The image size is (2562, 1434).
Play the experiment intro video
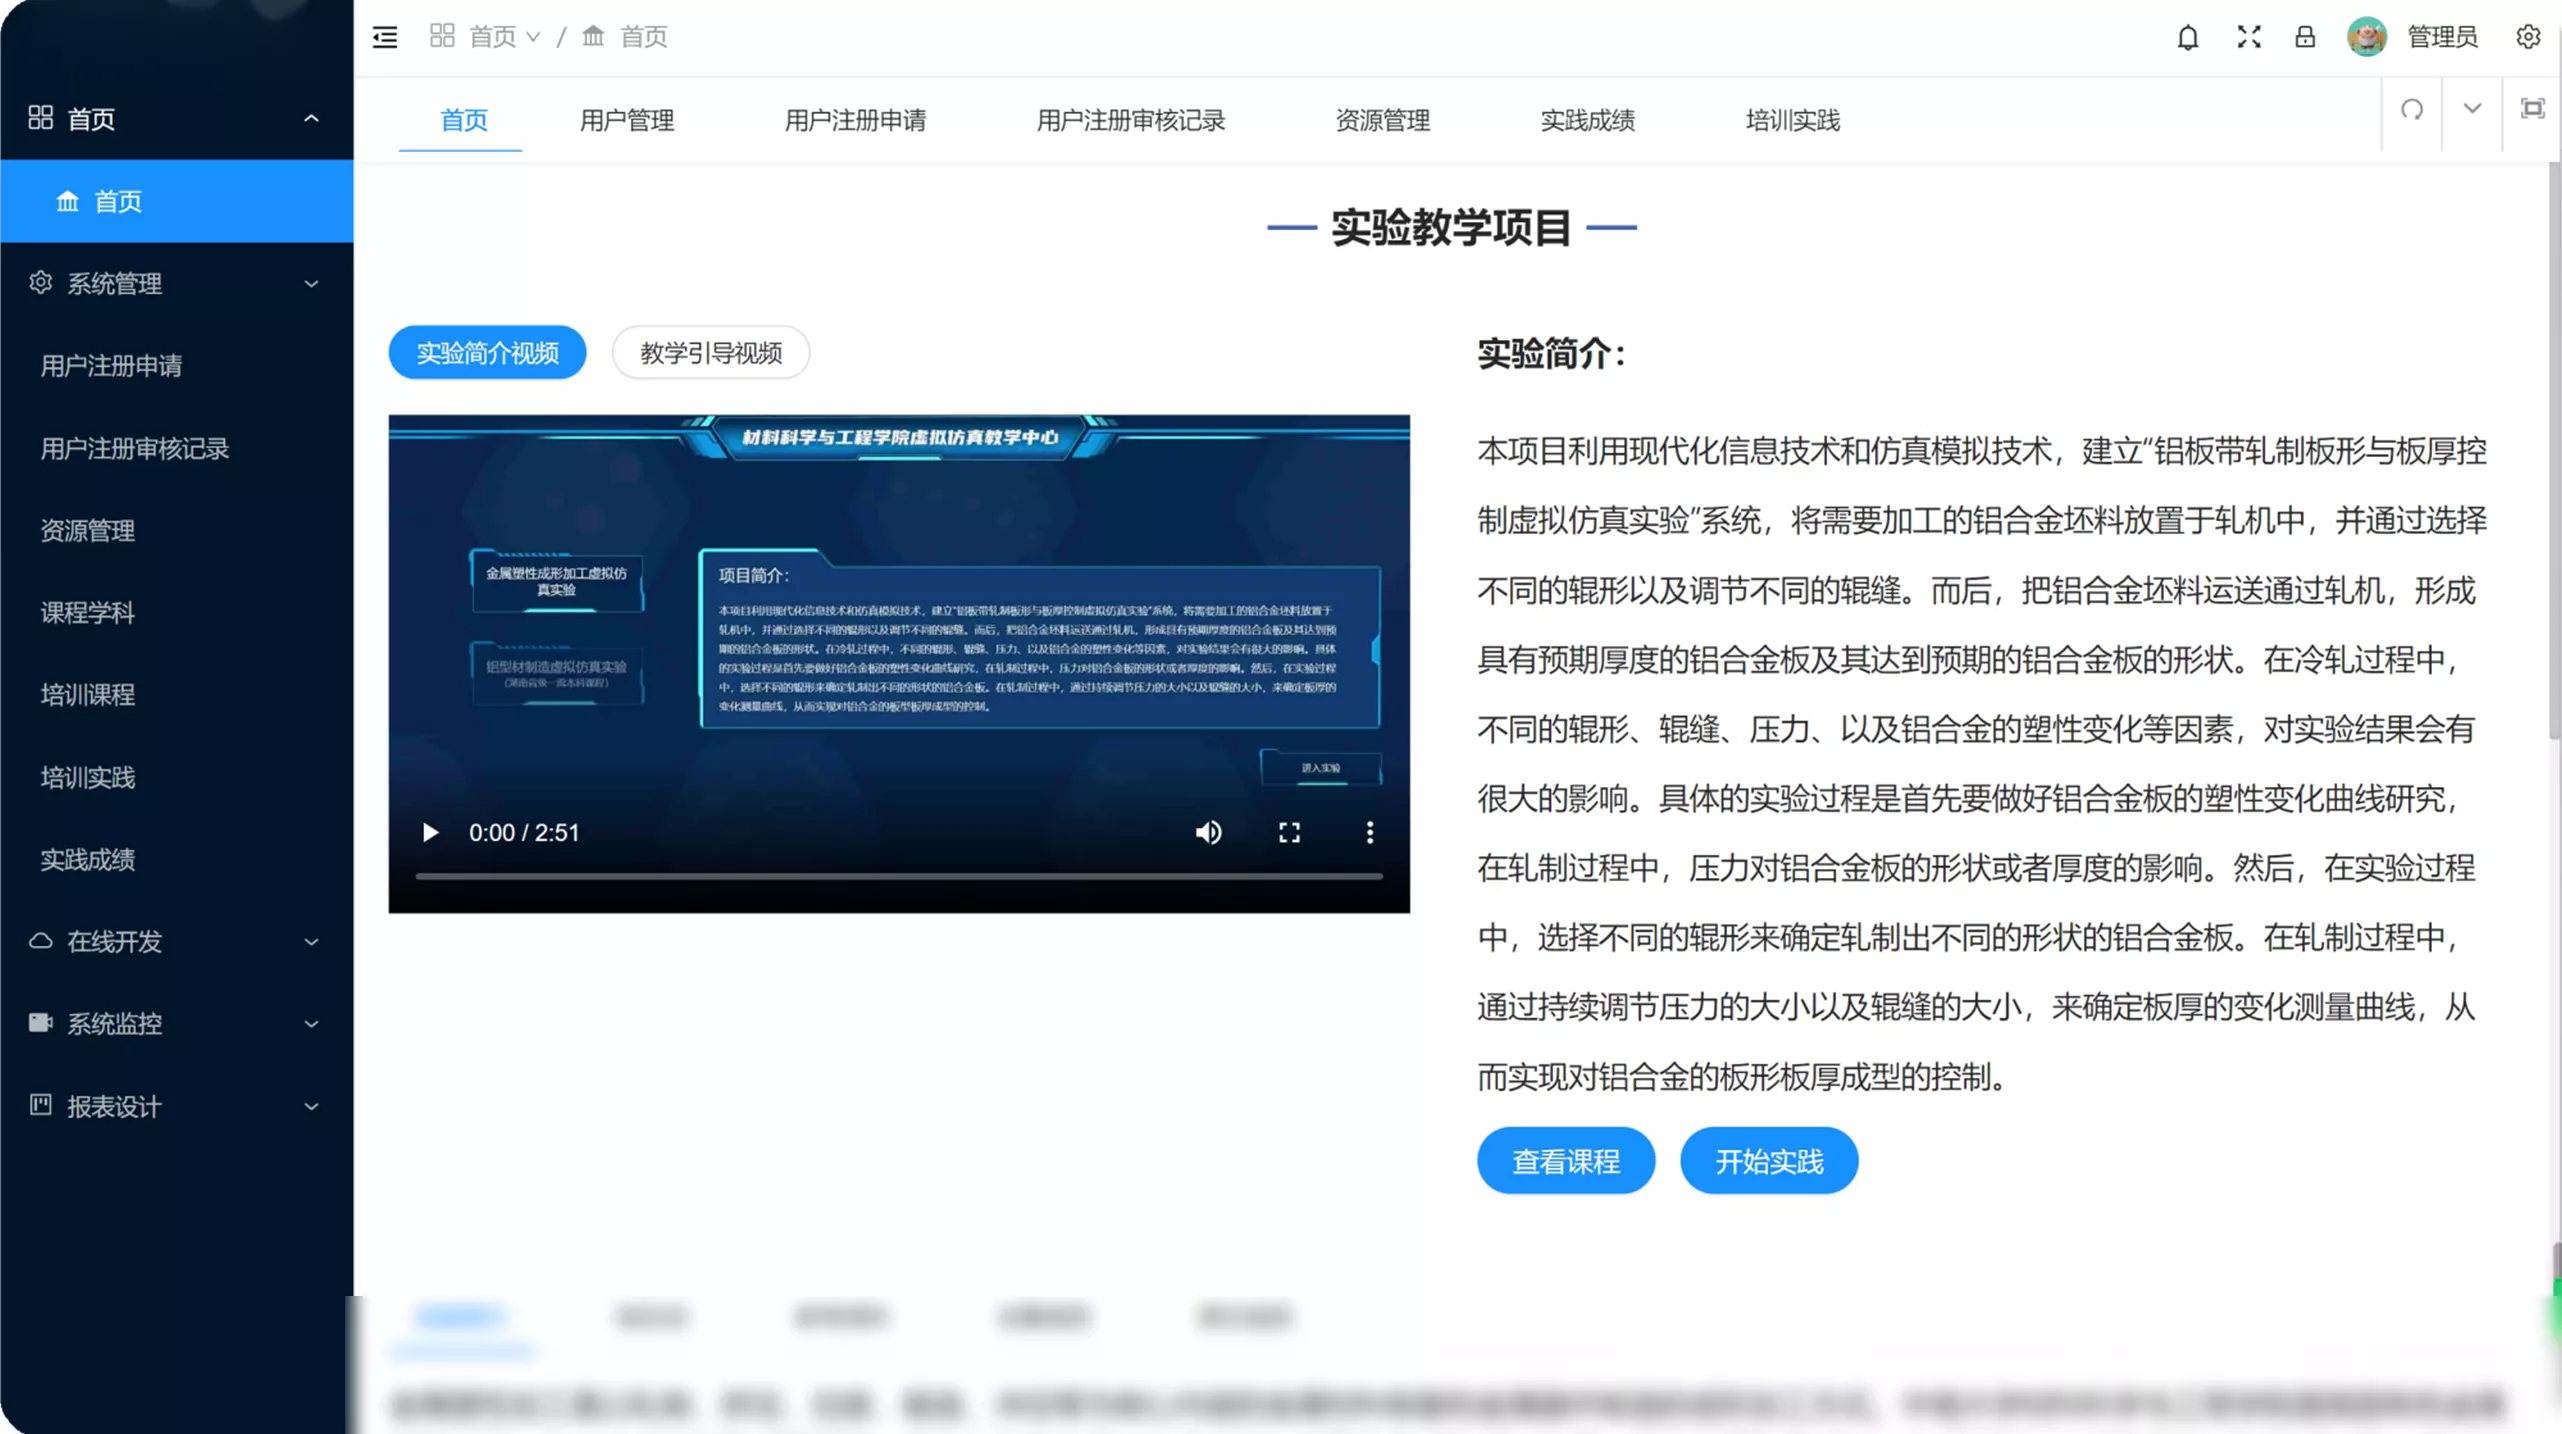pyautogui.click(x=430, y=832)
